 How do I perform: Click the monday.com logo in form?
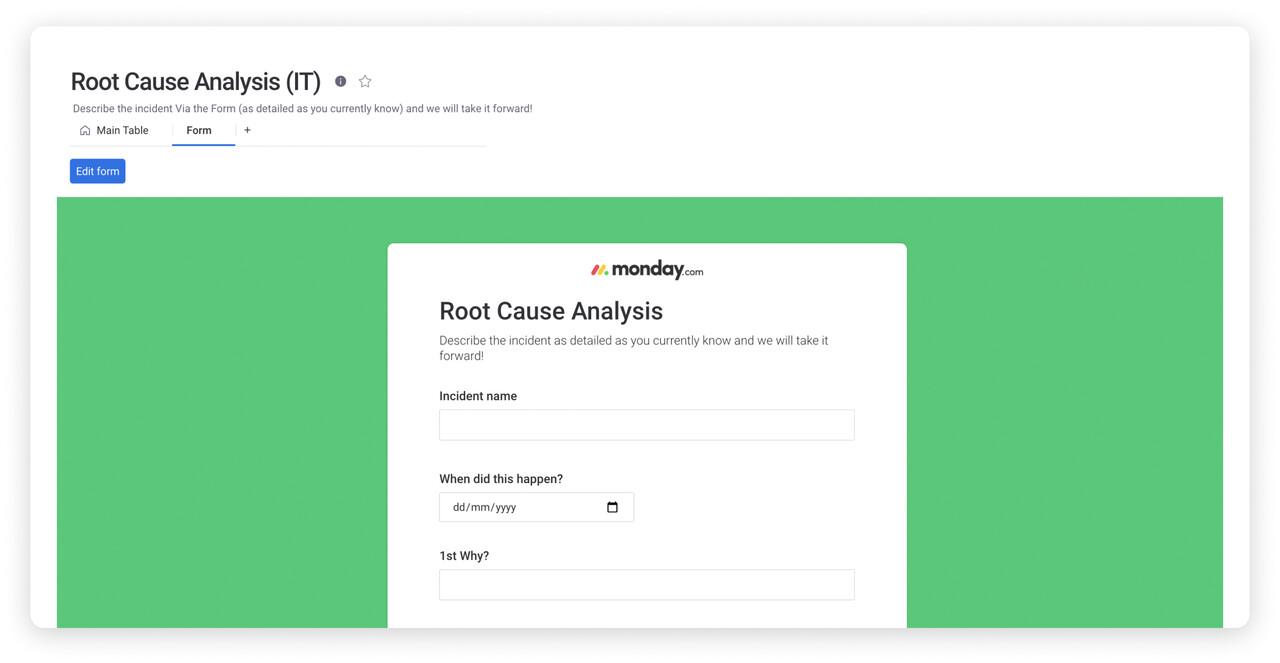click(x=647, y=270)
